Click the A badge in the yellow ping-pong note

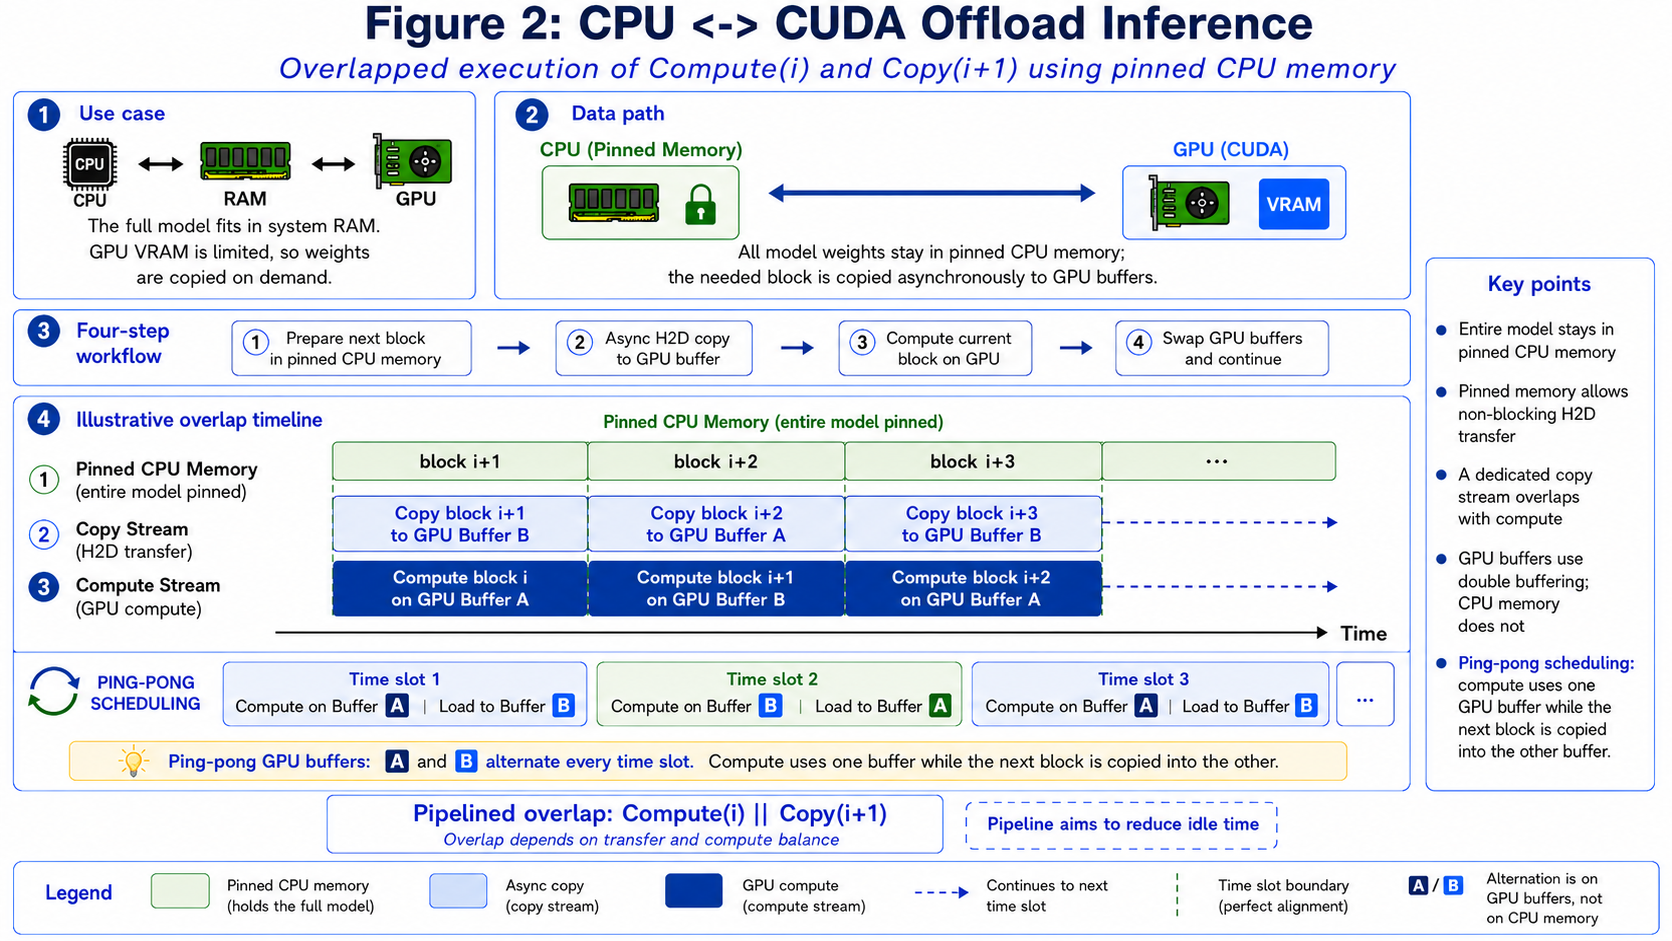397,761
